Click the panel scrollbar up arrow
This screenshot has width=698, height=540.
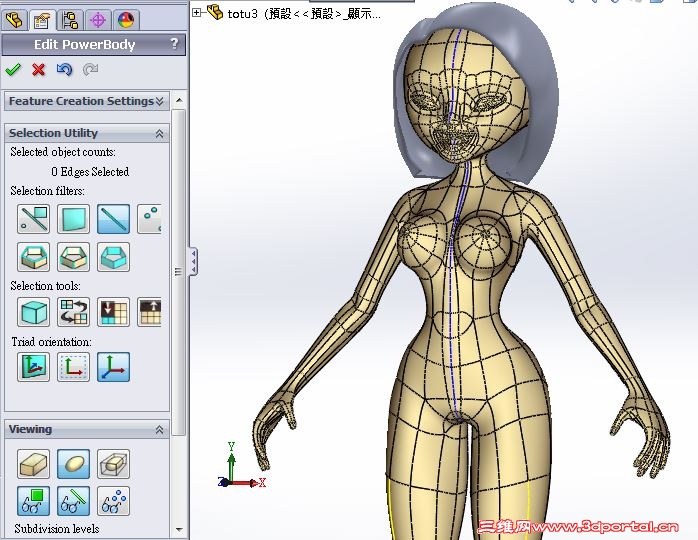click(x=179, y=100)
